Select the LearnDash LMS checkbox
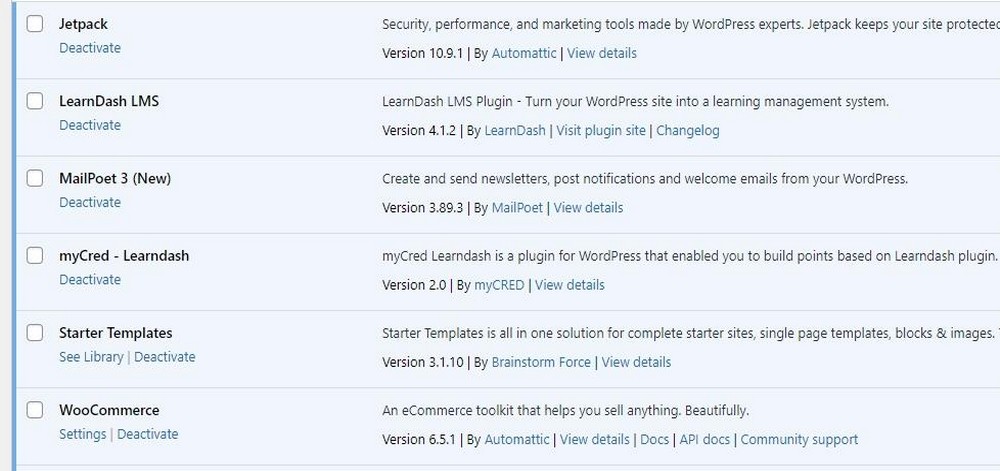Screen dimensions: 1000x471 (35, 101)
